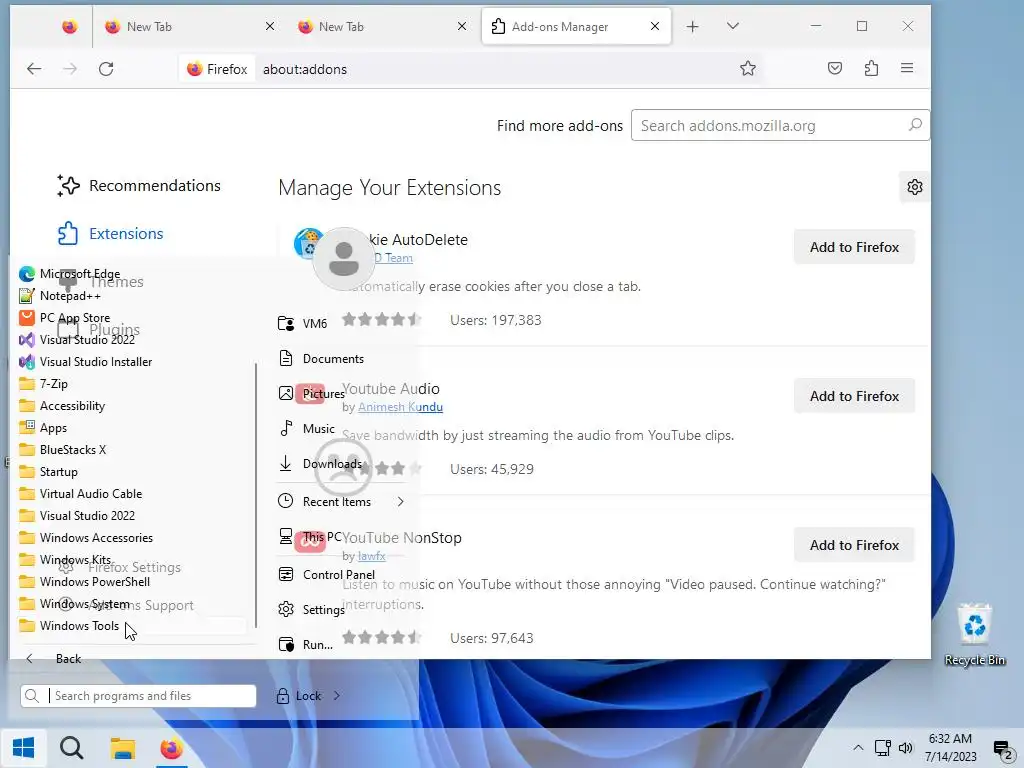Click start menu programs list scrollbar
This screenshot has width=1024, height=768.
pyautogui.click(x=255, y=494)
